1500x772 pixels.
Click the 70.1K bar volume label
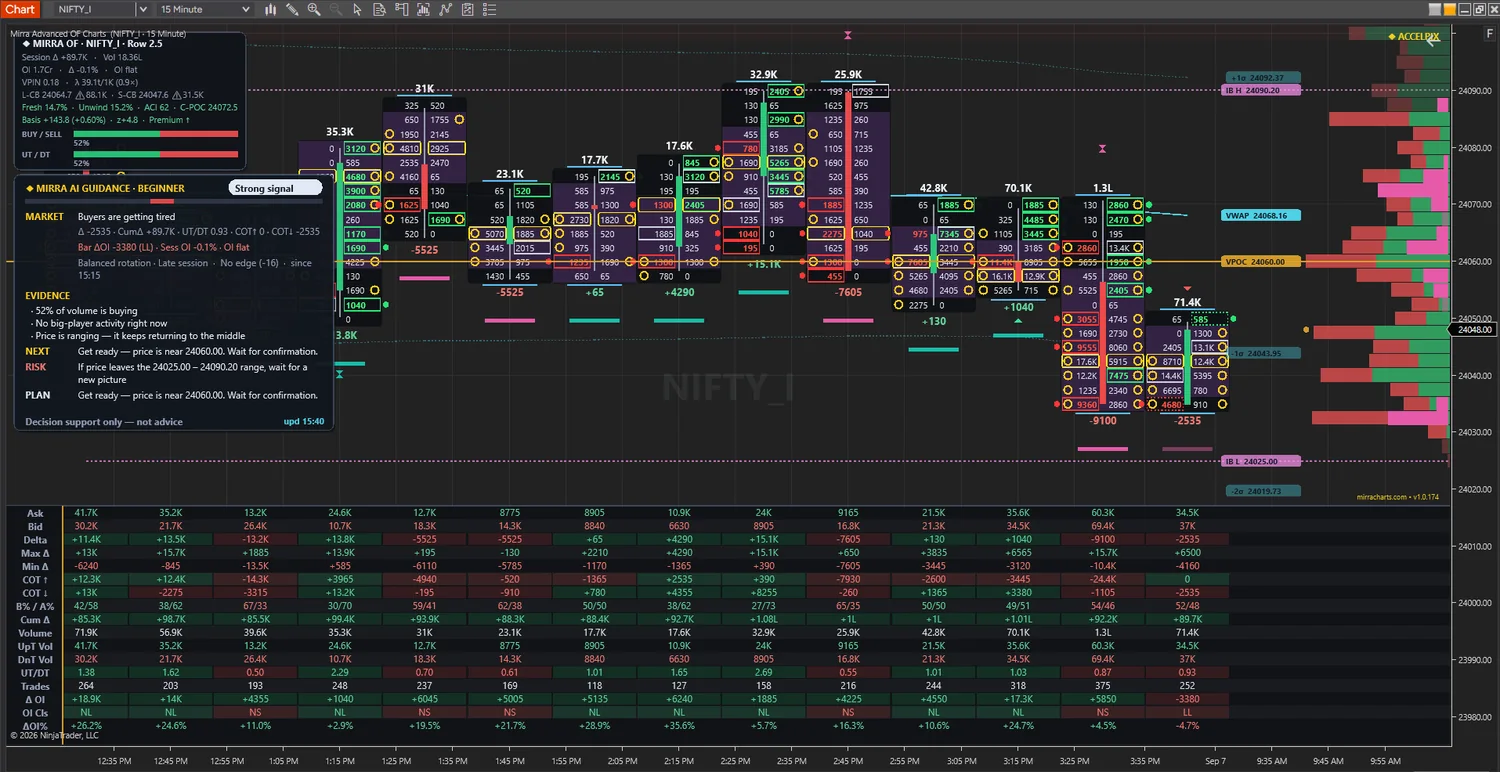(1018, 188)
